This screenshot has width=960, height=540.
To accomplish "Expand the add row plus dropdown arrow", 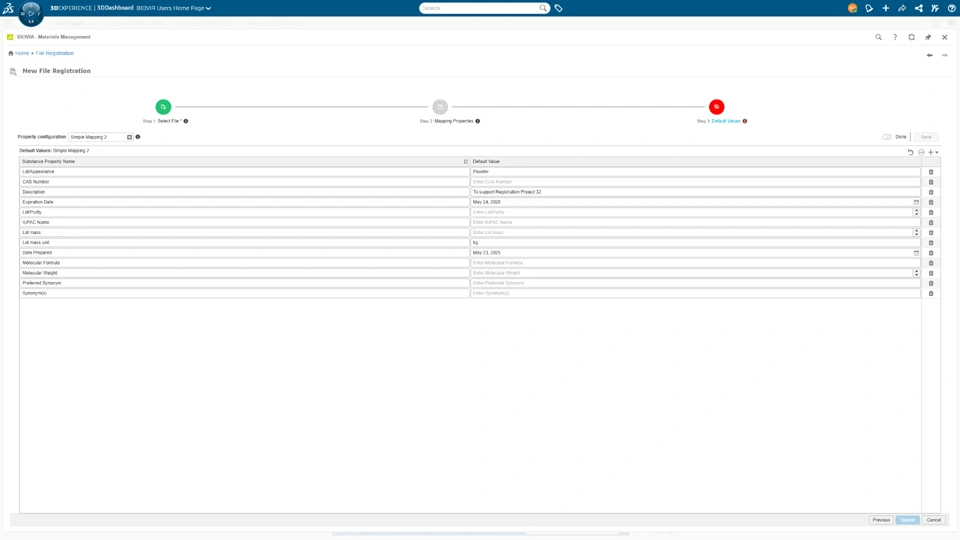I will tap(937, 152).
